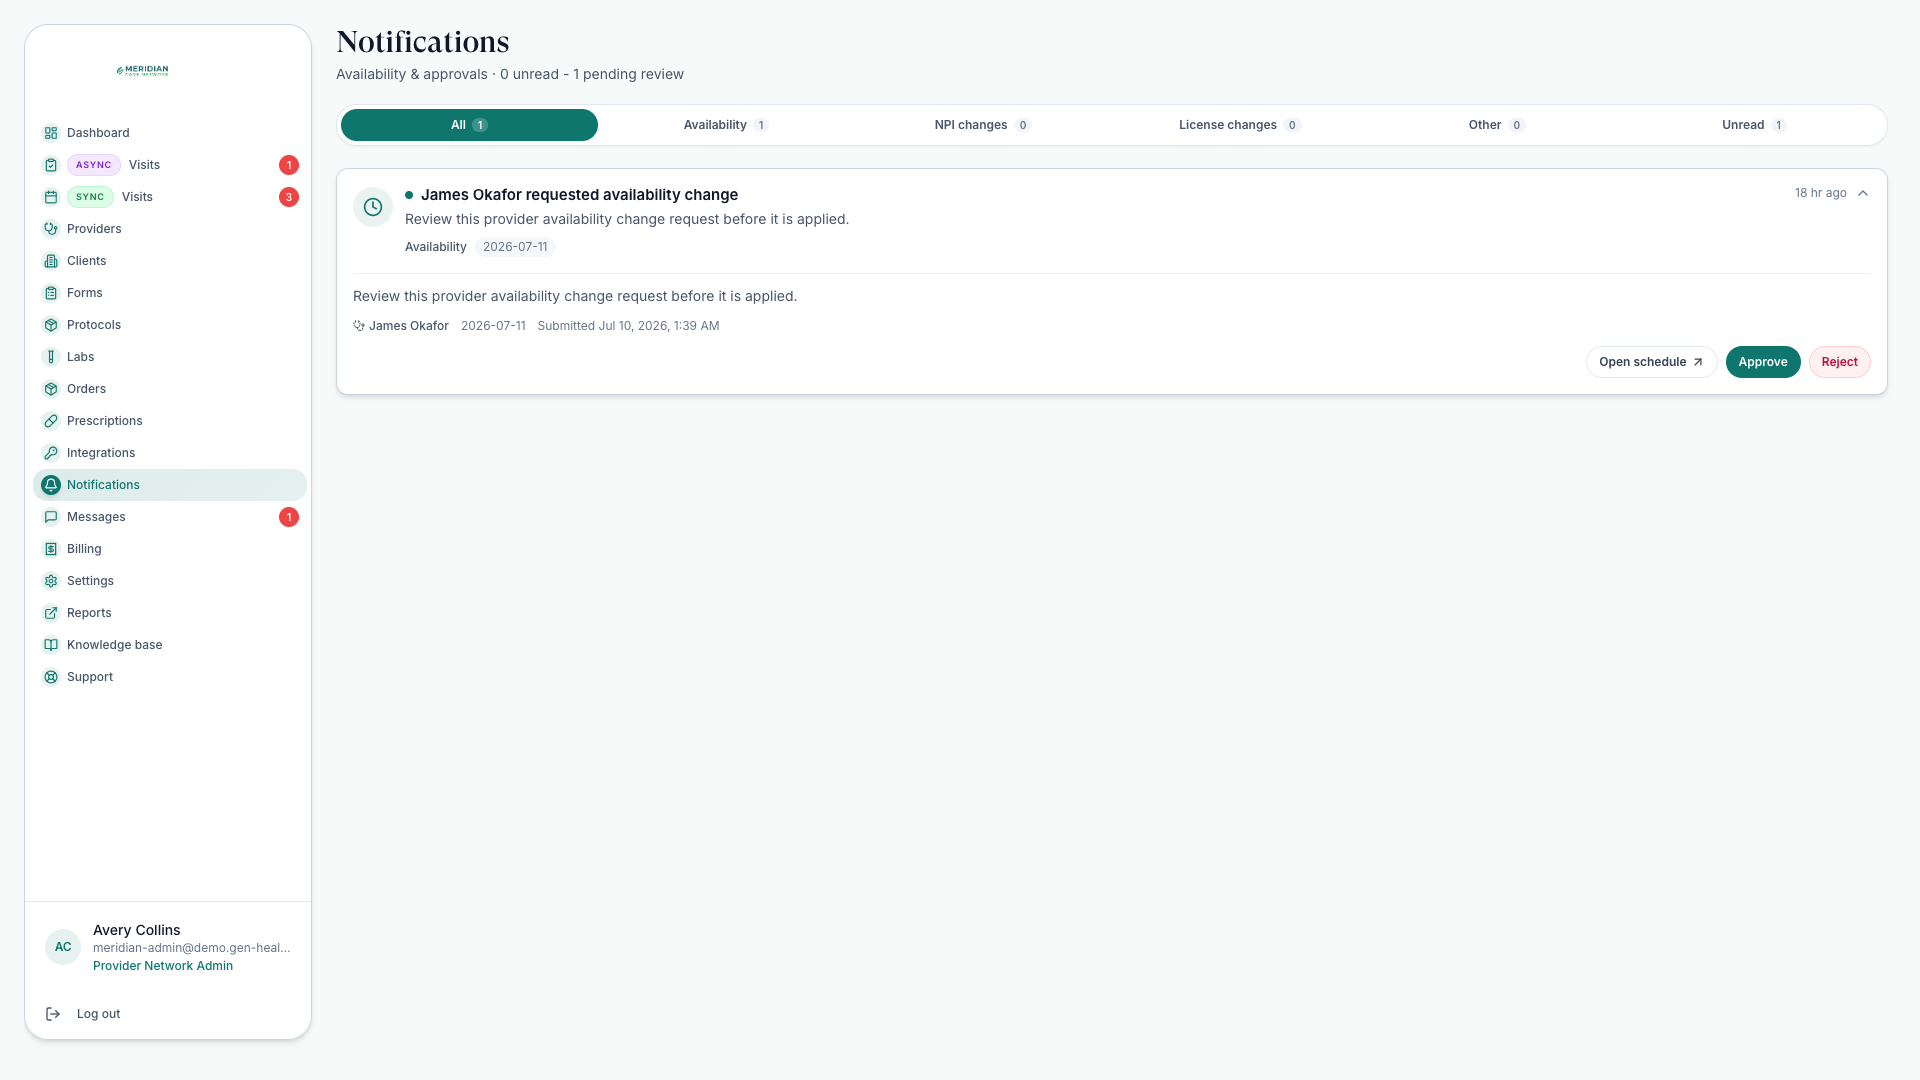This screenshot has width=1920, height=1080.
Task: Switch to the NPI changes tab
Action: point(982,125)
